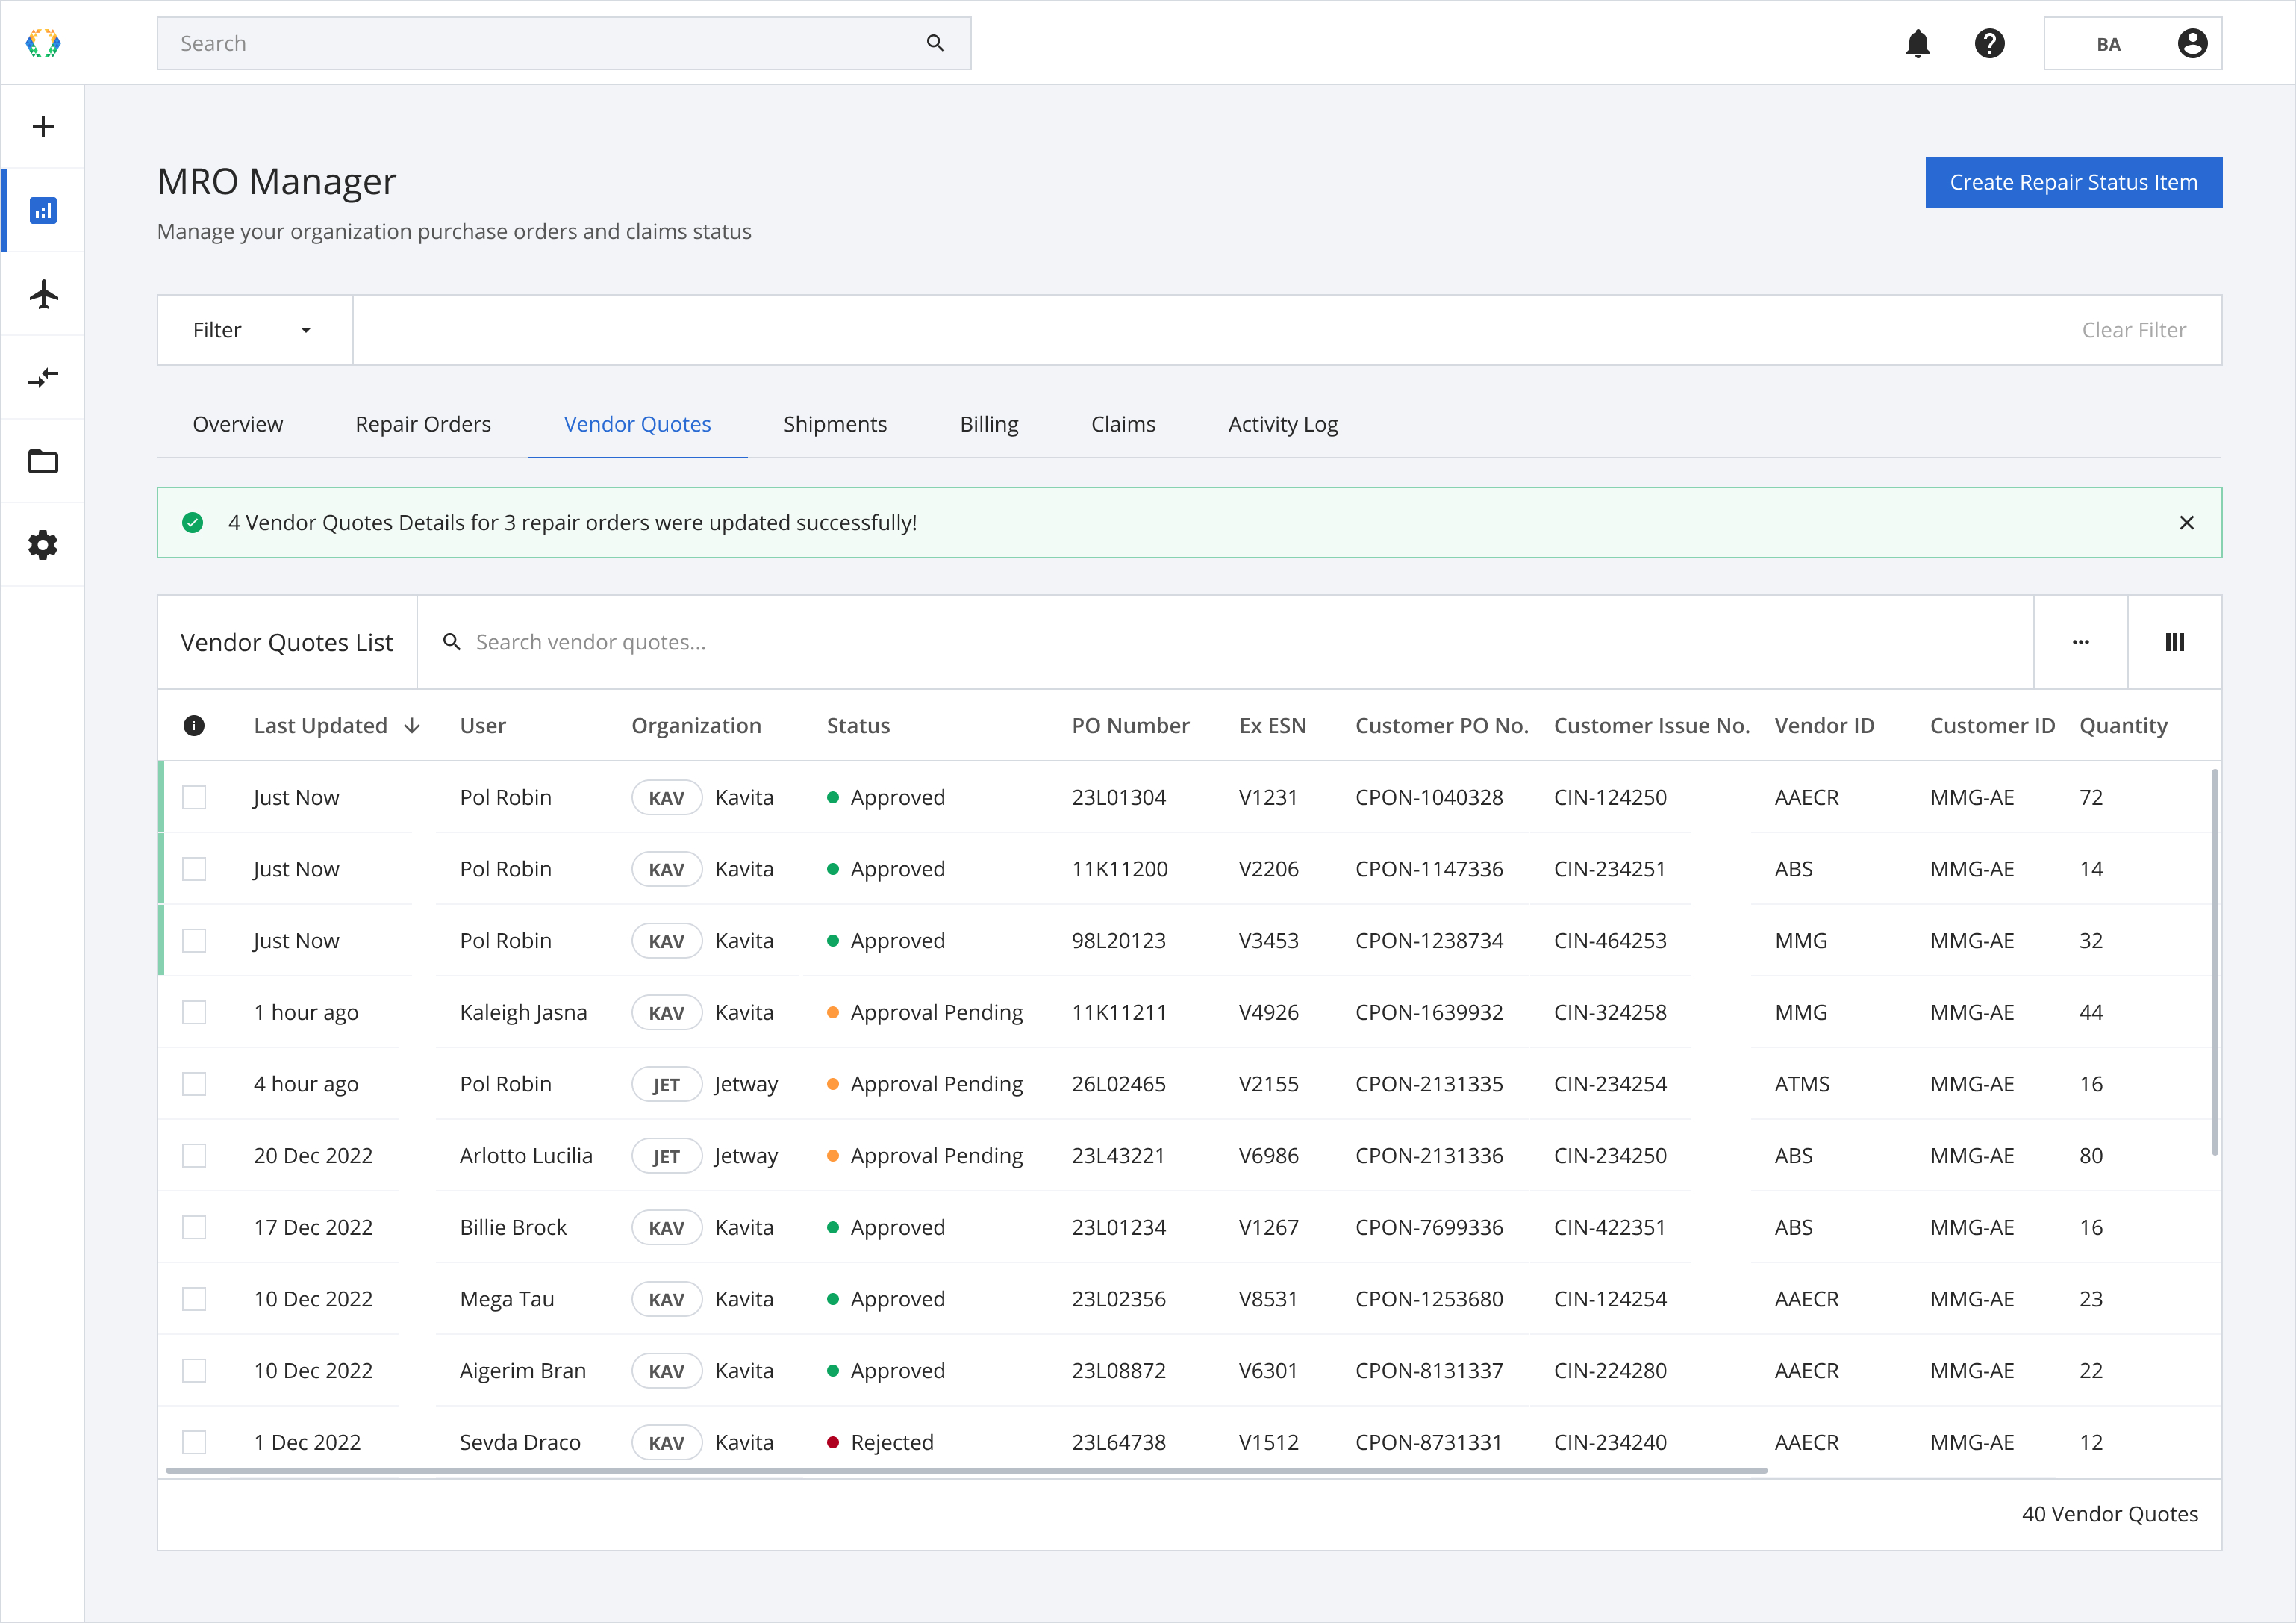Select checkbox for Arlotto Lucilia row
Viewport: 2296px width, 1623px height.
(x=194, y=1156)
